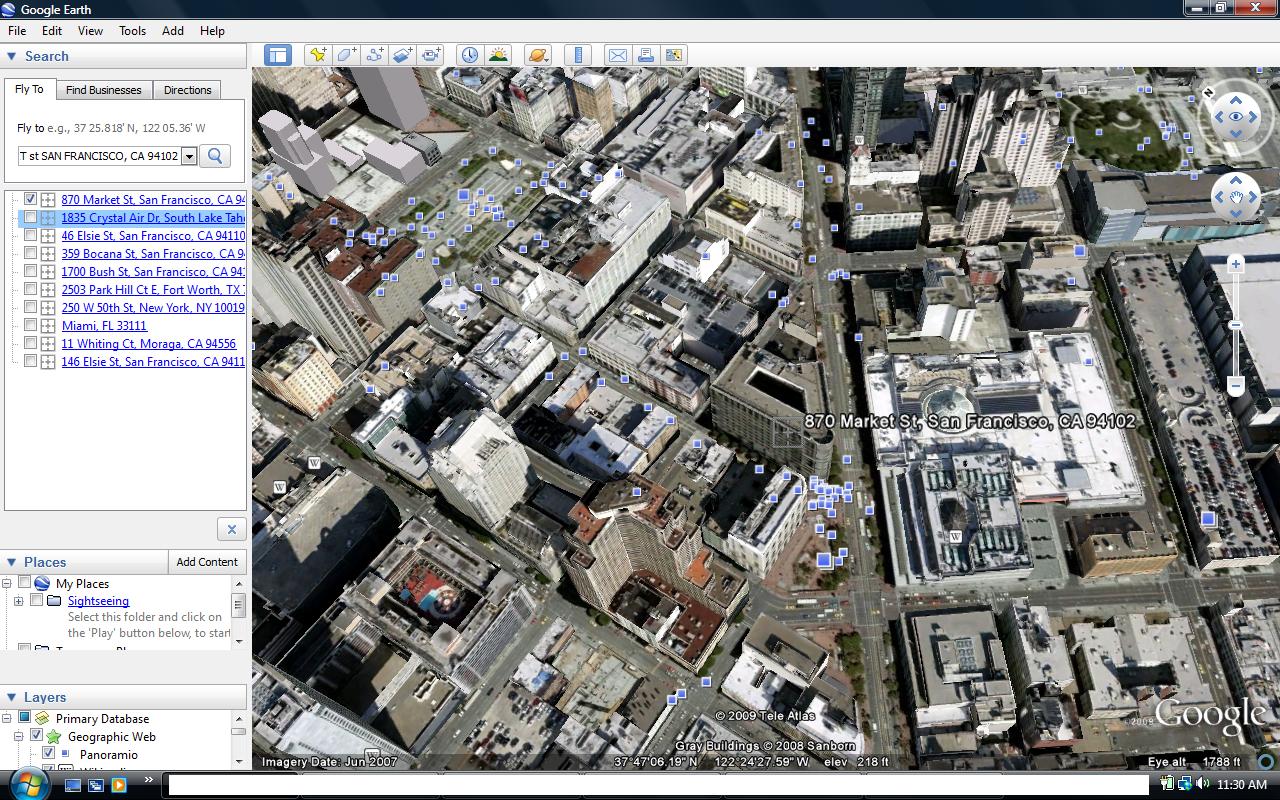Email the current view envelope icon
Screen dimensions: 1280x800
[x=618, y=55]
